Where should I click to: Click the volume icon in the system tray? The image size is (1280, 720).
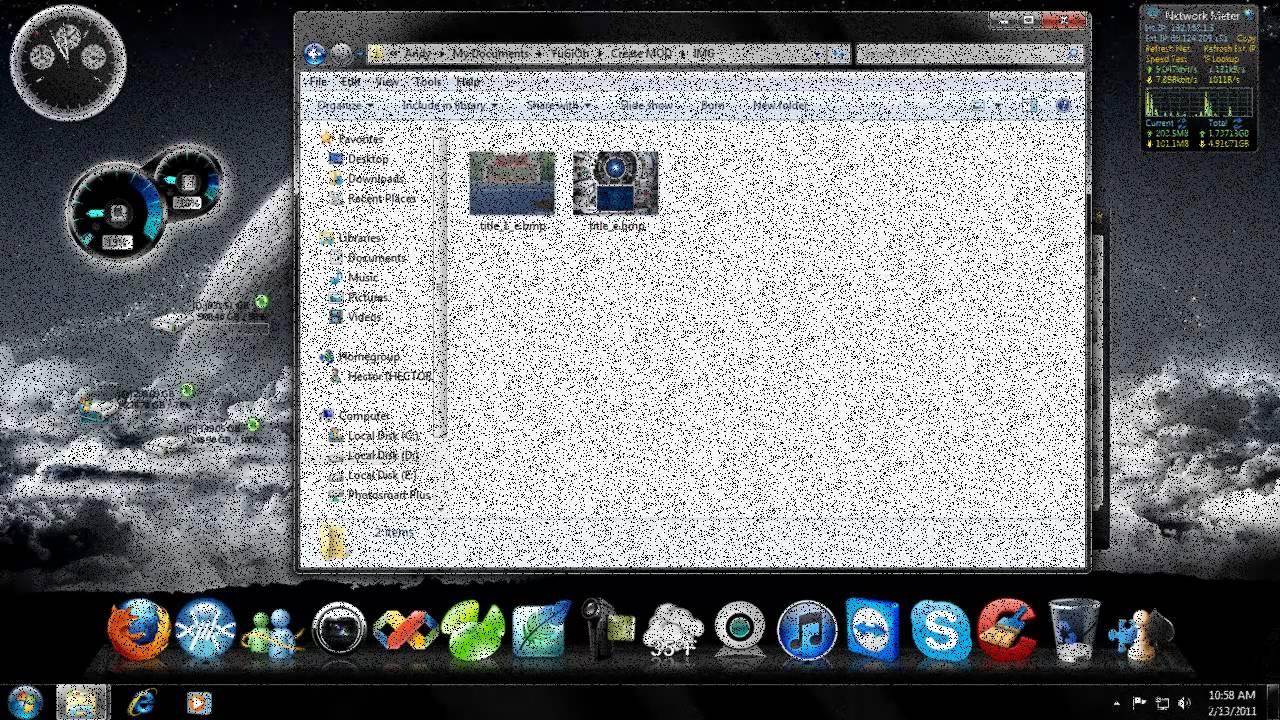click(x=1185, y=703)
